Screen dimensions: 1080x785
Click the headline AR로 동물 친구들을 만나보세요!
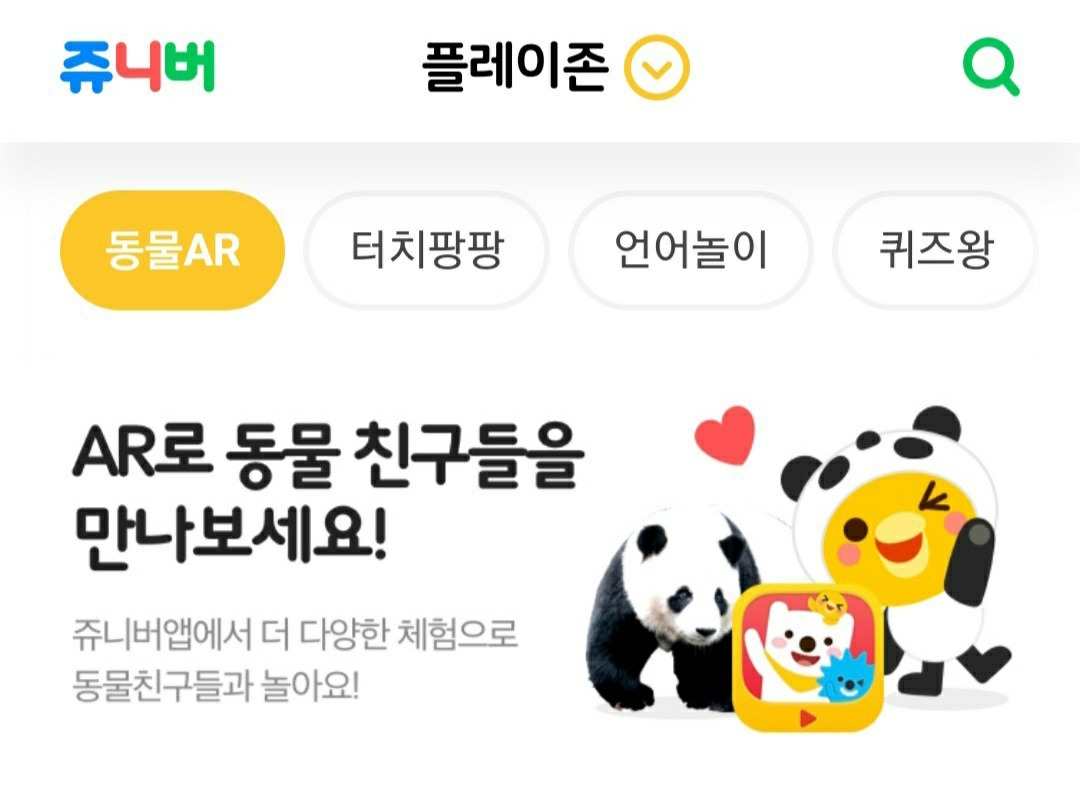[328, 496]
